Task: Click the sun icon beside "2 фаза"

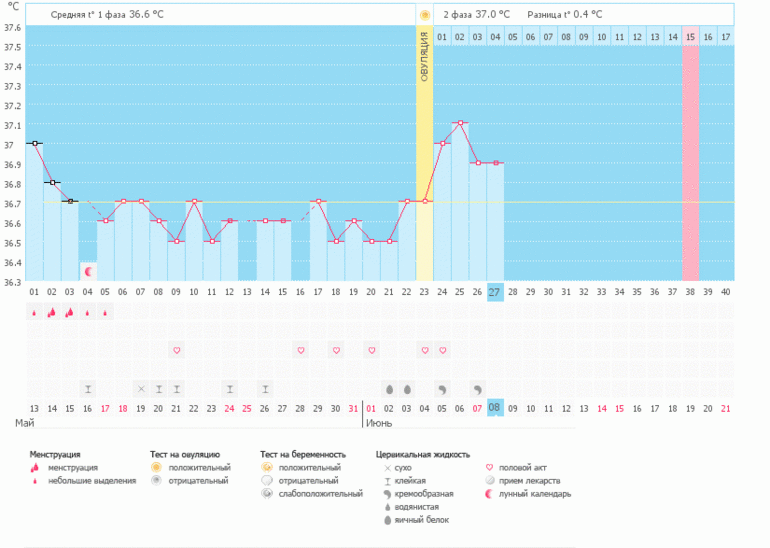Action: coord(425,15)
